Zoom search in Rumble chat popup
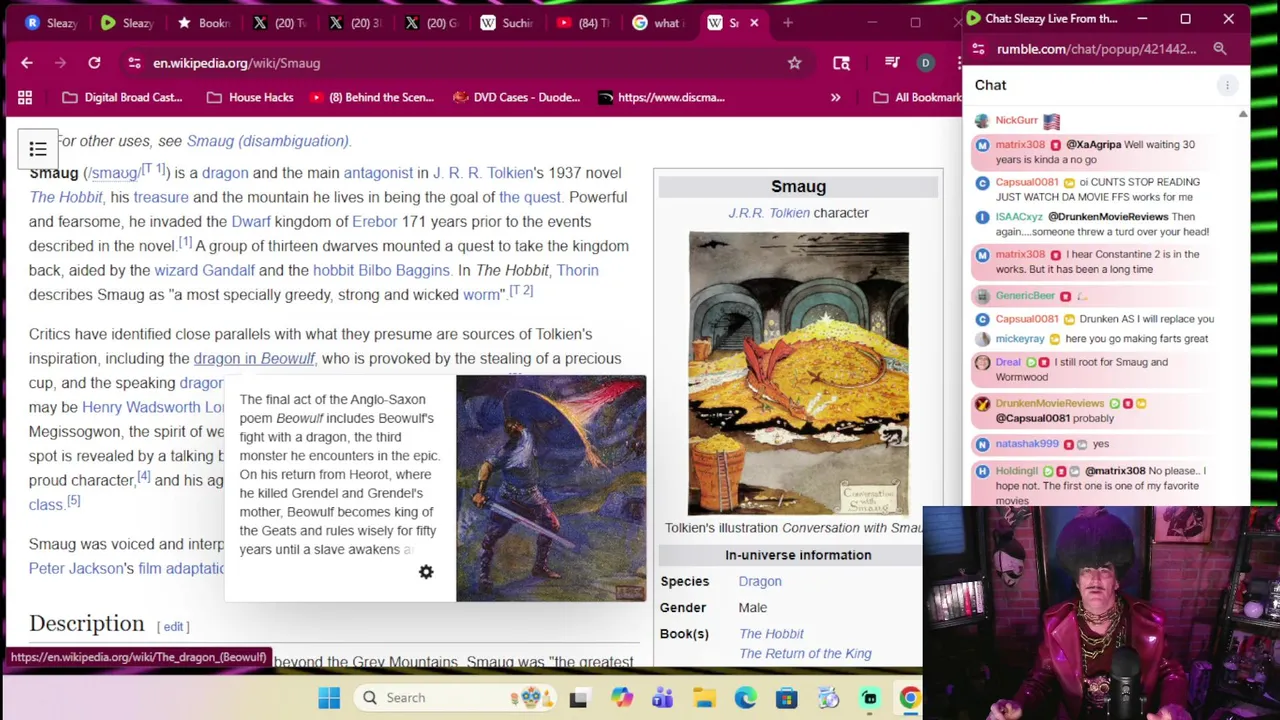Viewport: 1280px width, 720px height. point(1220,49)
